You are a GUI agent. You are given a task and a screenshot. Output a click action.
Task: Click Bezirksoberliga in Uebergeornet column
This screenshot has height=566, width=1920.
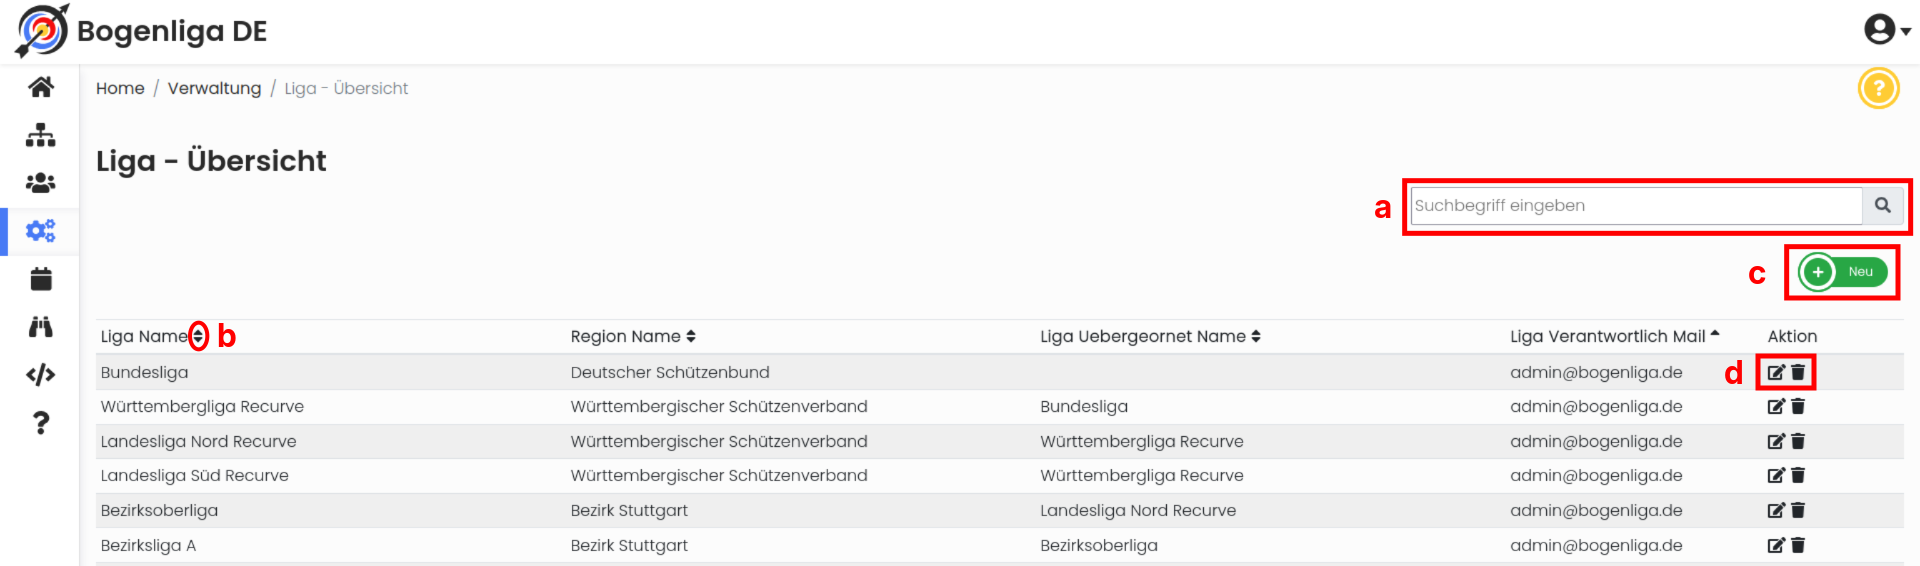tap(1099, 545)
